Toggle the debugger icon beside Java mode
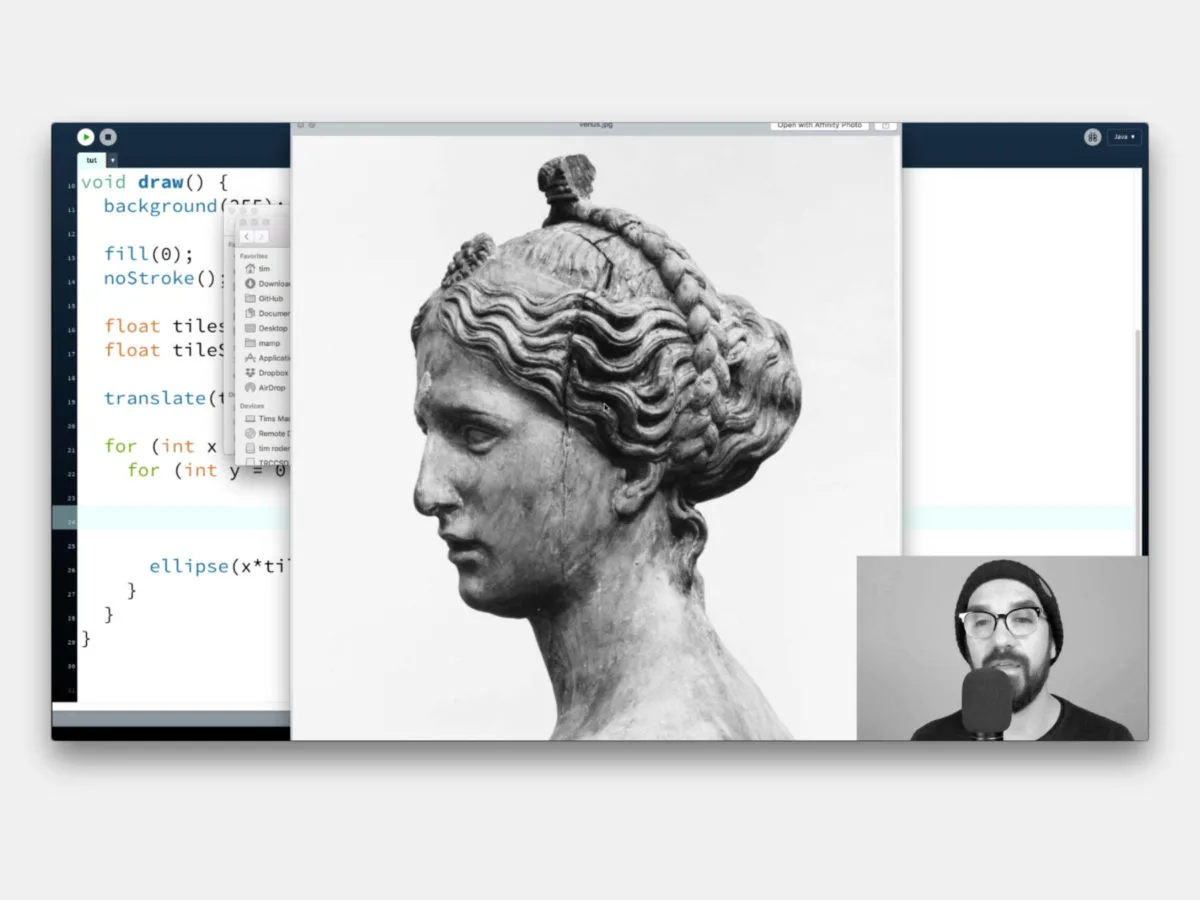The height and width of the screenshot is (900, 1200). 1092,137
